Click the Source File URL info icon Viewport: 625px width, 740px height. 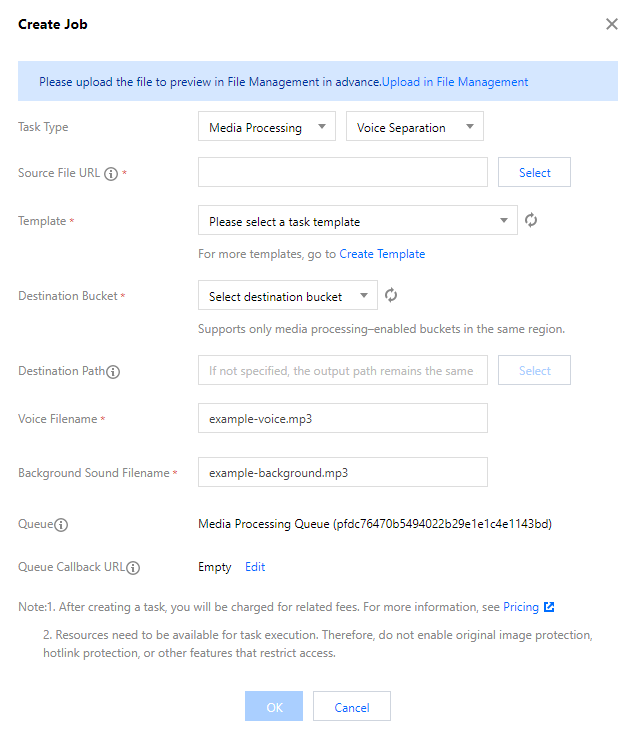click(x=111, y=174)
